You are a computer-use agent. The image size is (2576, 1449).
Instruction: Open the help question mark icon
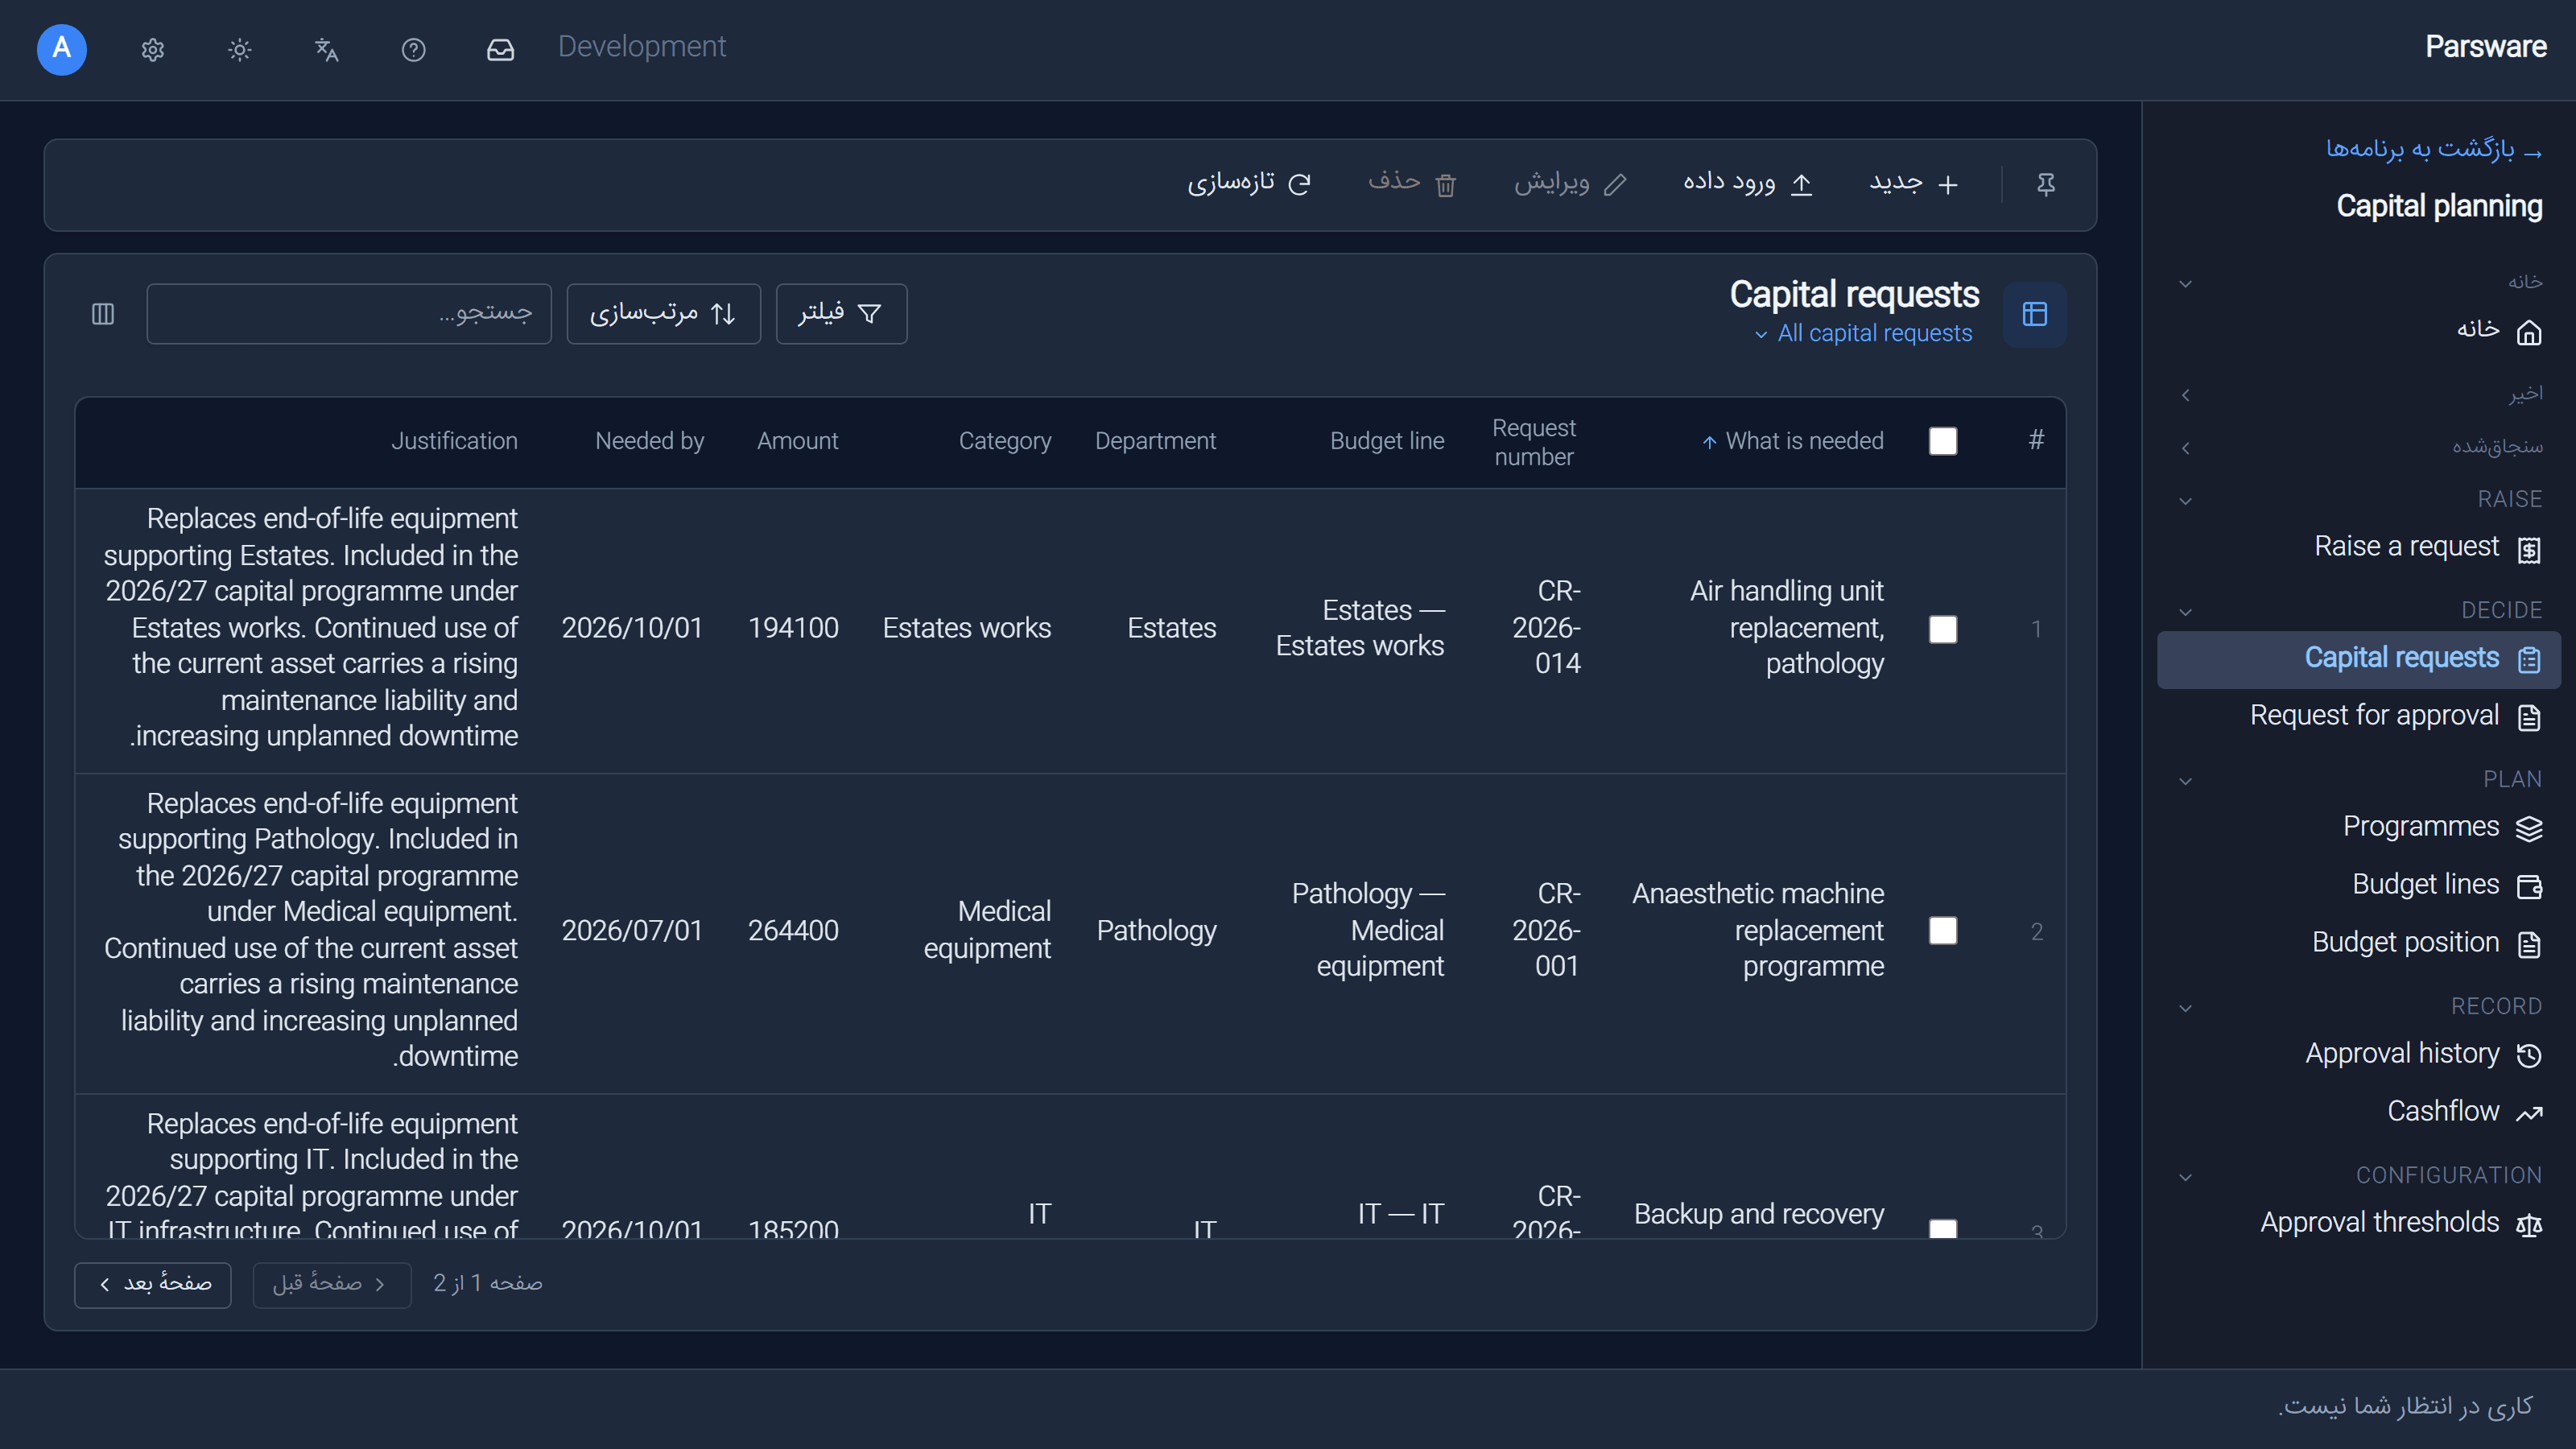click(413, 49)
